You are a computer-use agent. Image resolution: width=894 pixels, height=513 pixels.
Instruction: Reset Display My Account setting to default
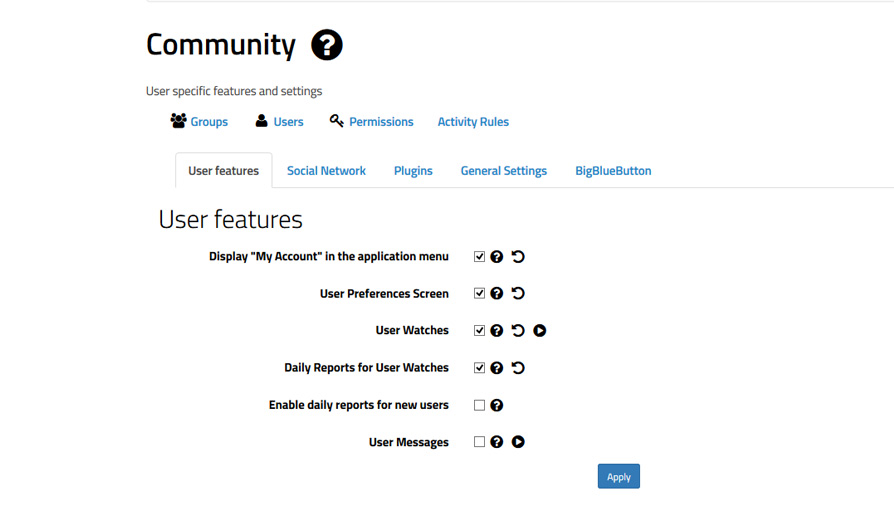[x=518, y=256]
